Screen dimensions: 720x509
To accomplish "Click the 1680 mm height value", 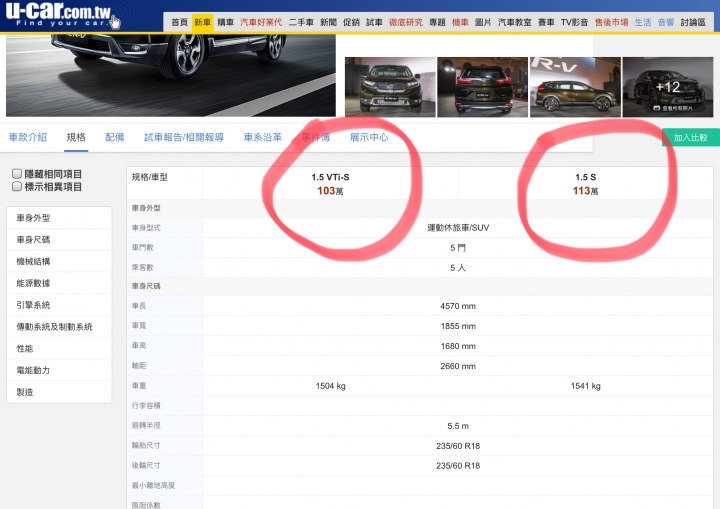I will coord(458,346).
